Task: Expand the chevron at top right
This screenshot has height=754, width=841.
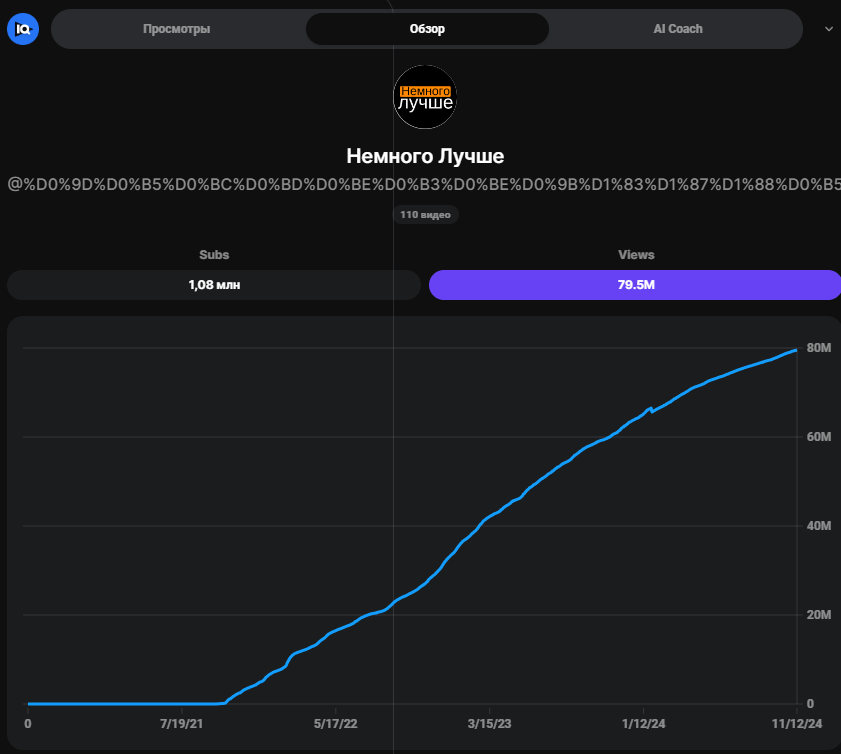Action: pos(828,29)
